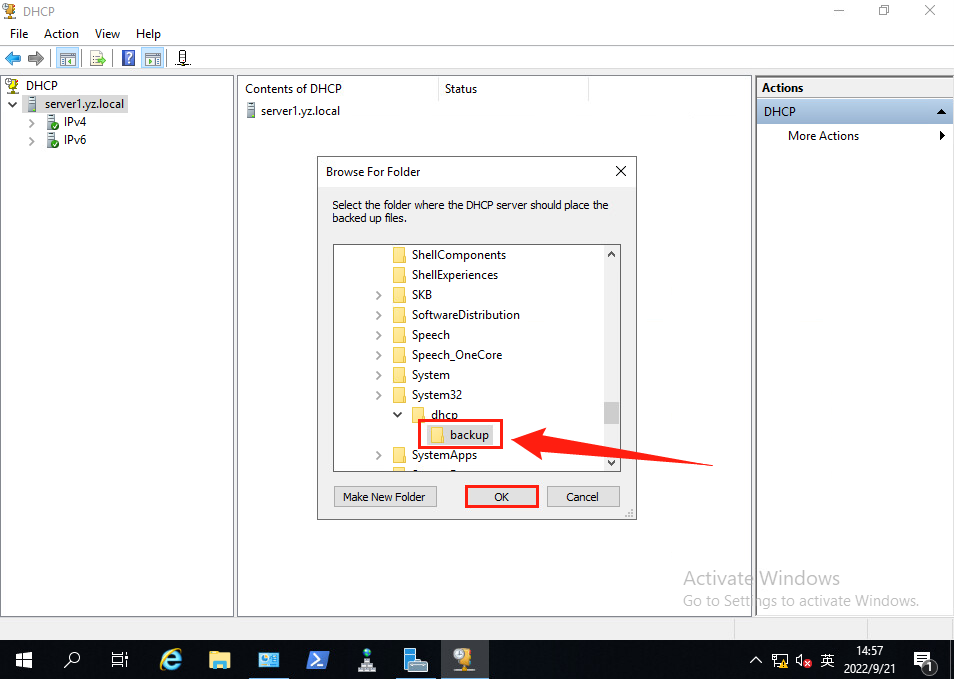The width and height of the screenshot is (954, 679).
Task: Open Windows PowerShell from taskbar
Action: (x=318, y=660)
